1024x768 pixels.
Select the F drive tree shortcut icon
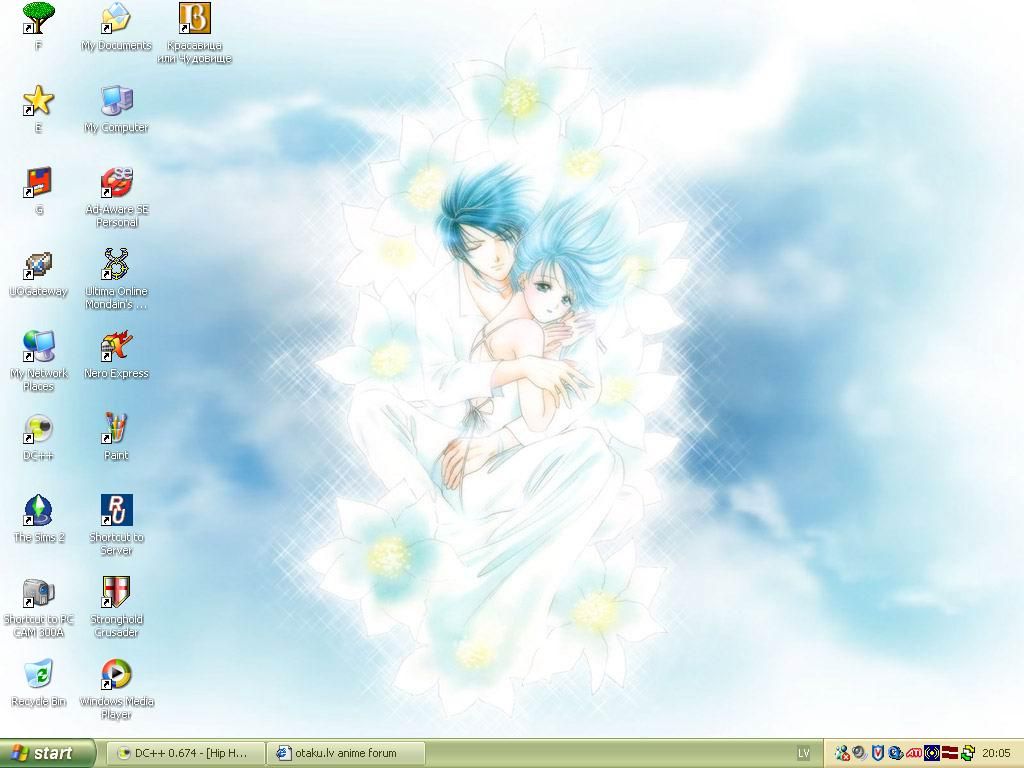39,18
